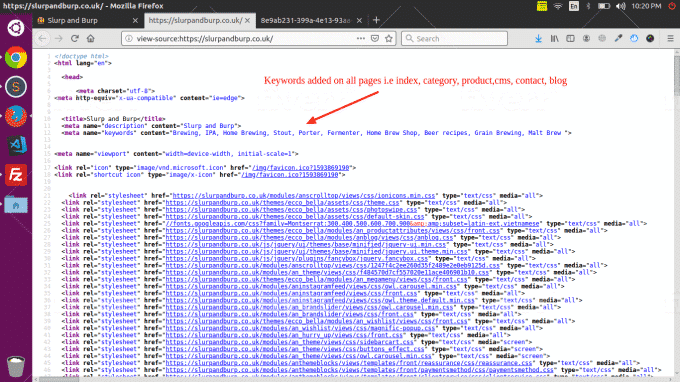Click the dark globe extension icon

pyautogui.click(x=650, y=39)
